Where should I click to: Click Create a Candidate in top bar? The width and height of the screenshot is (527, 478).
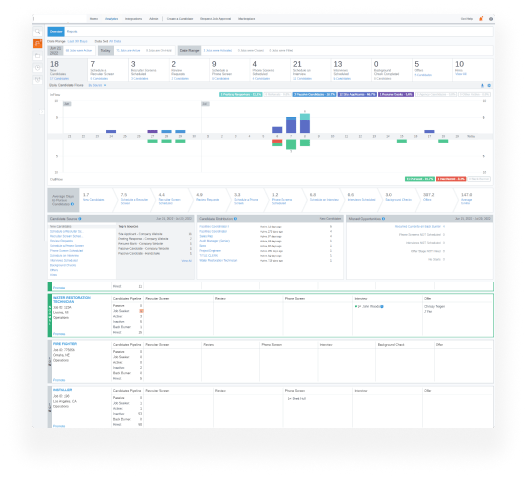pyautogui.click(x=180, y=19)
